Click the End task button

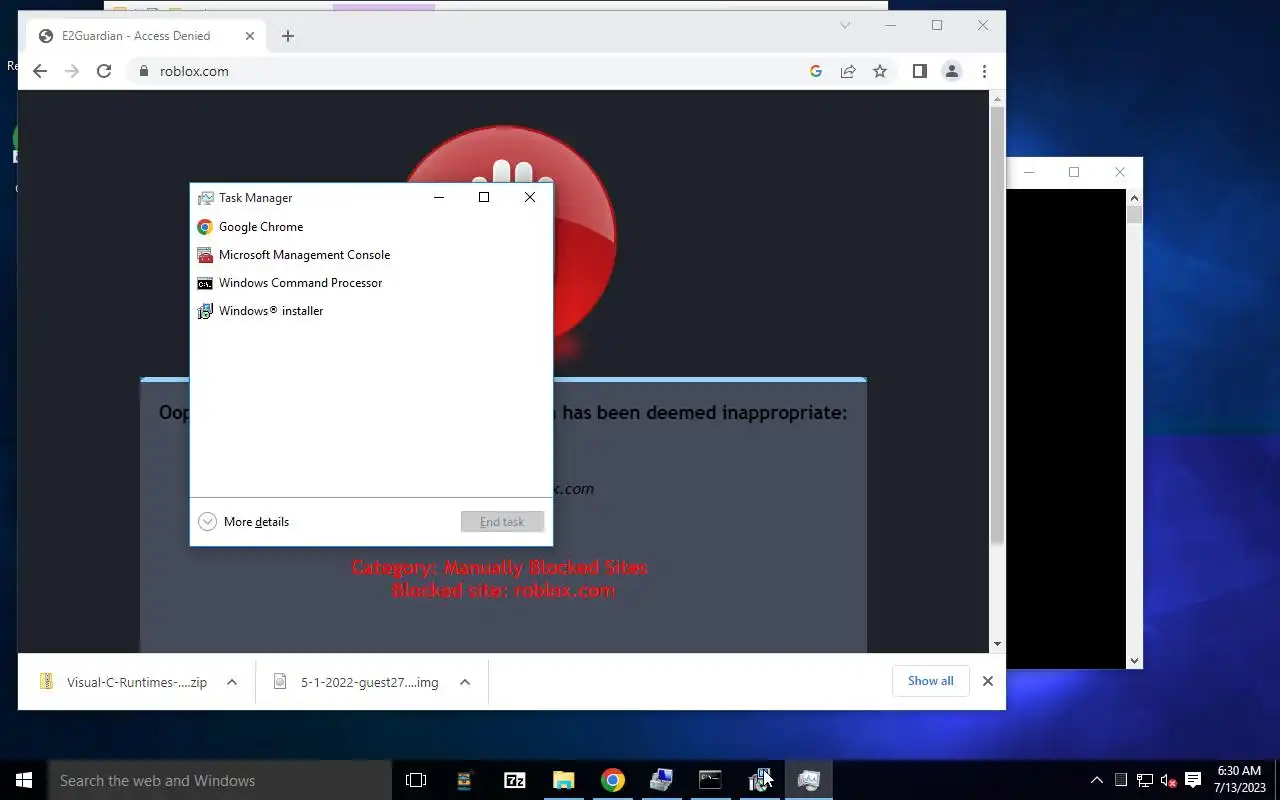pos(502,522)
